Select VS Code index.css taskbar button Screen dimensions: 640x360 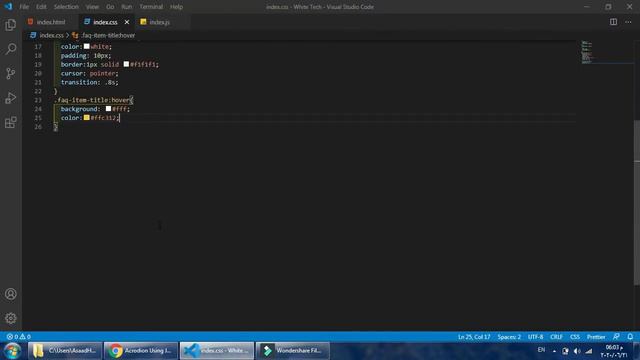tap(217, 351)
